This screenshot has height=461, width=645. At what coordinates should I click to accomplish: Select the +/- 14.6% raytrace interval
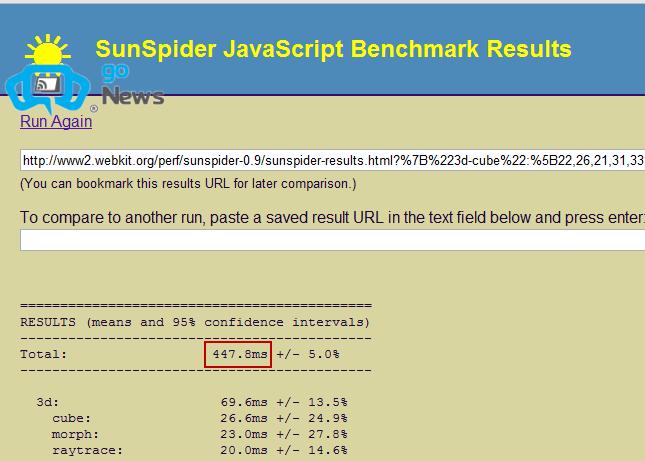[x=312, y=450]
